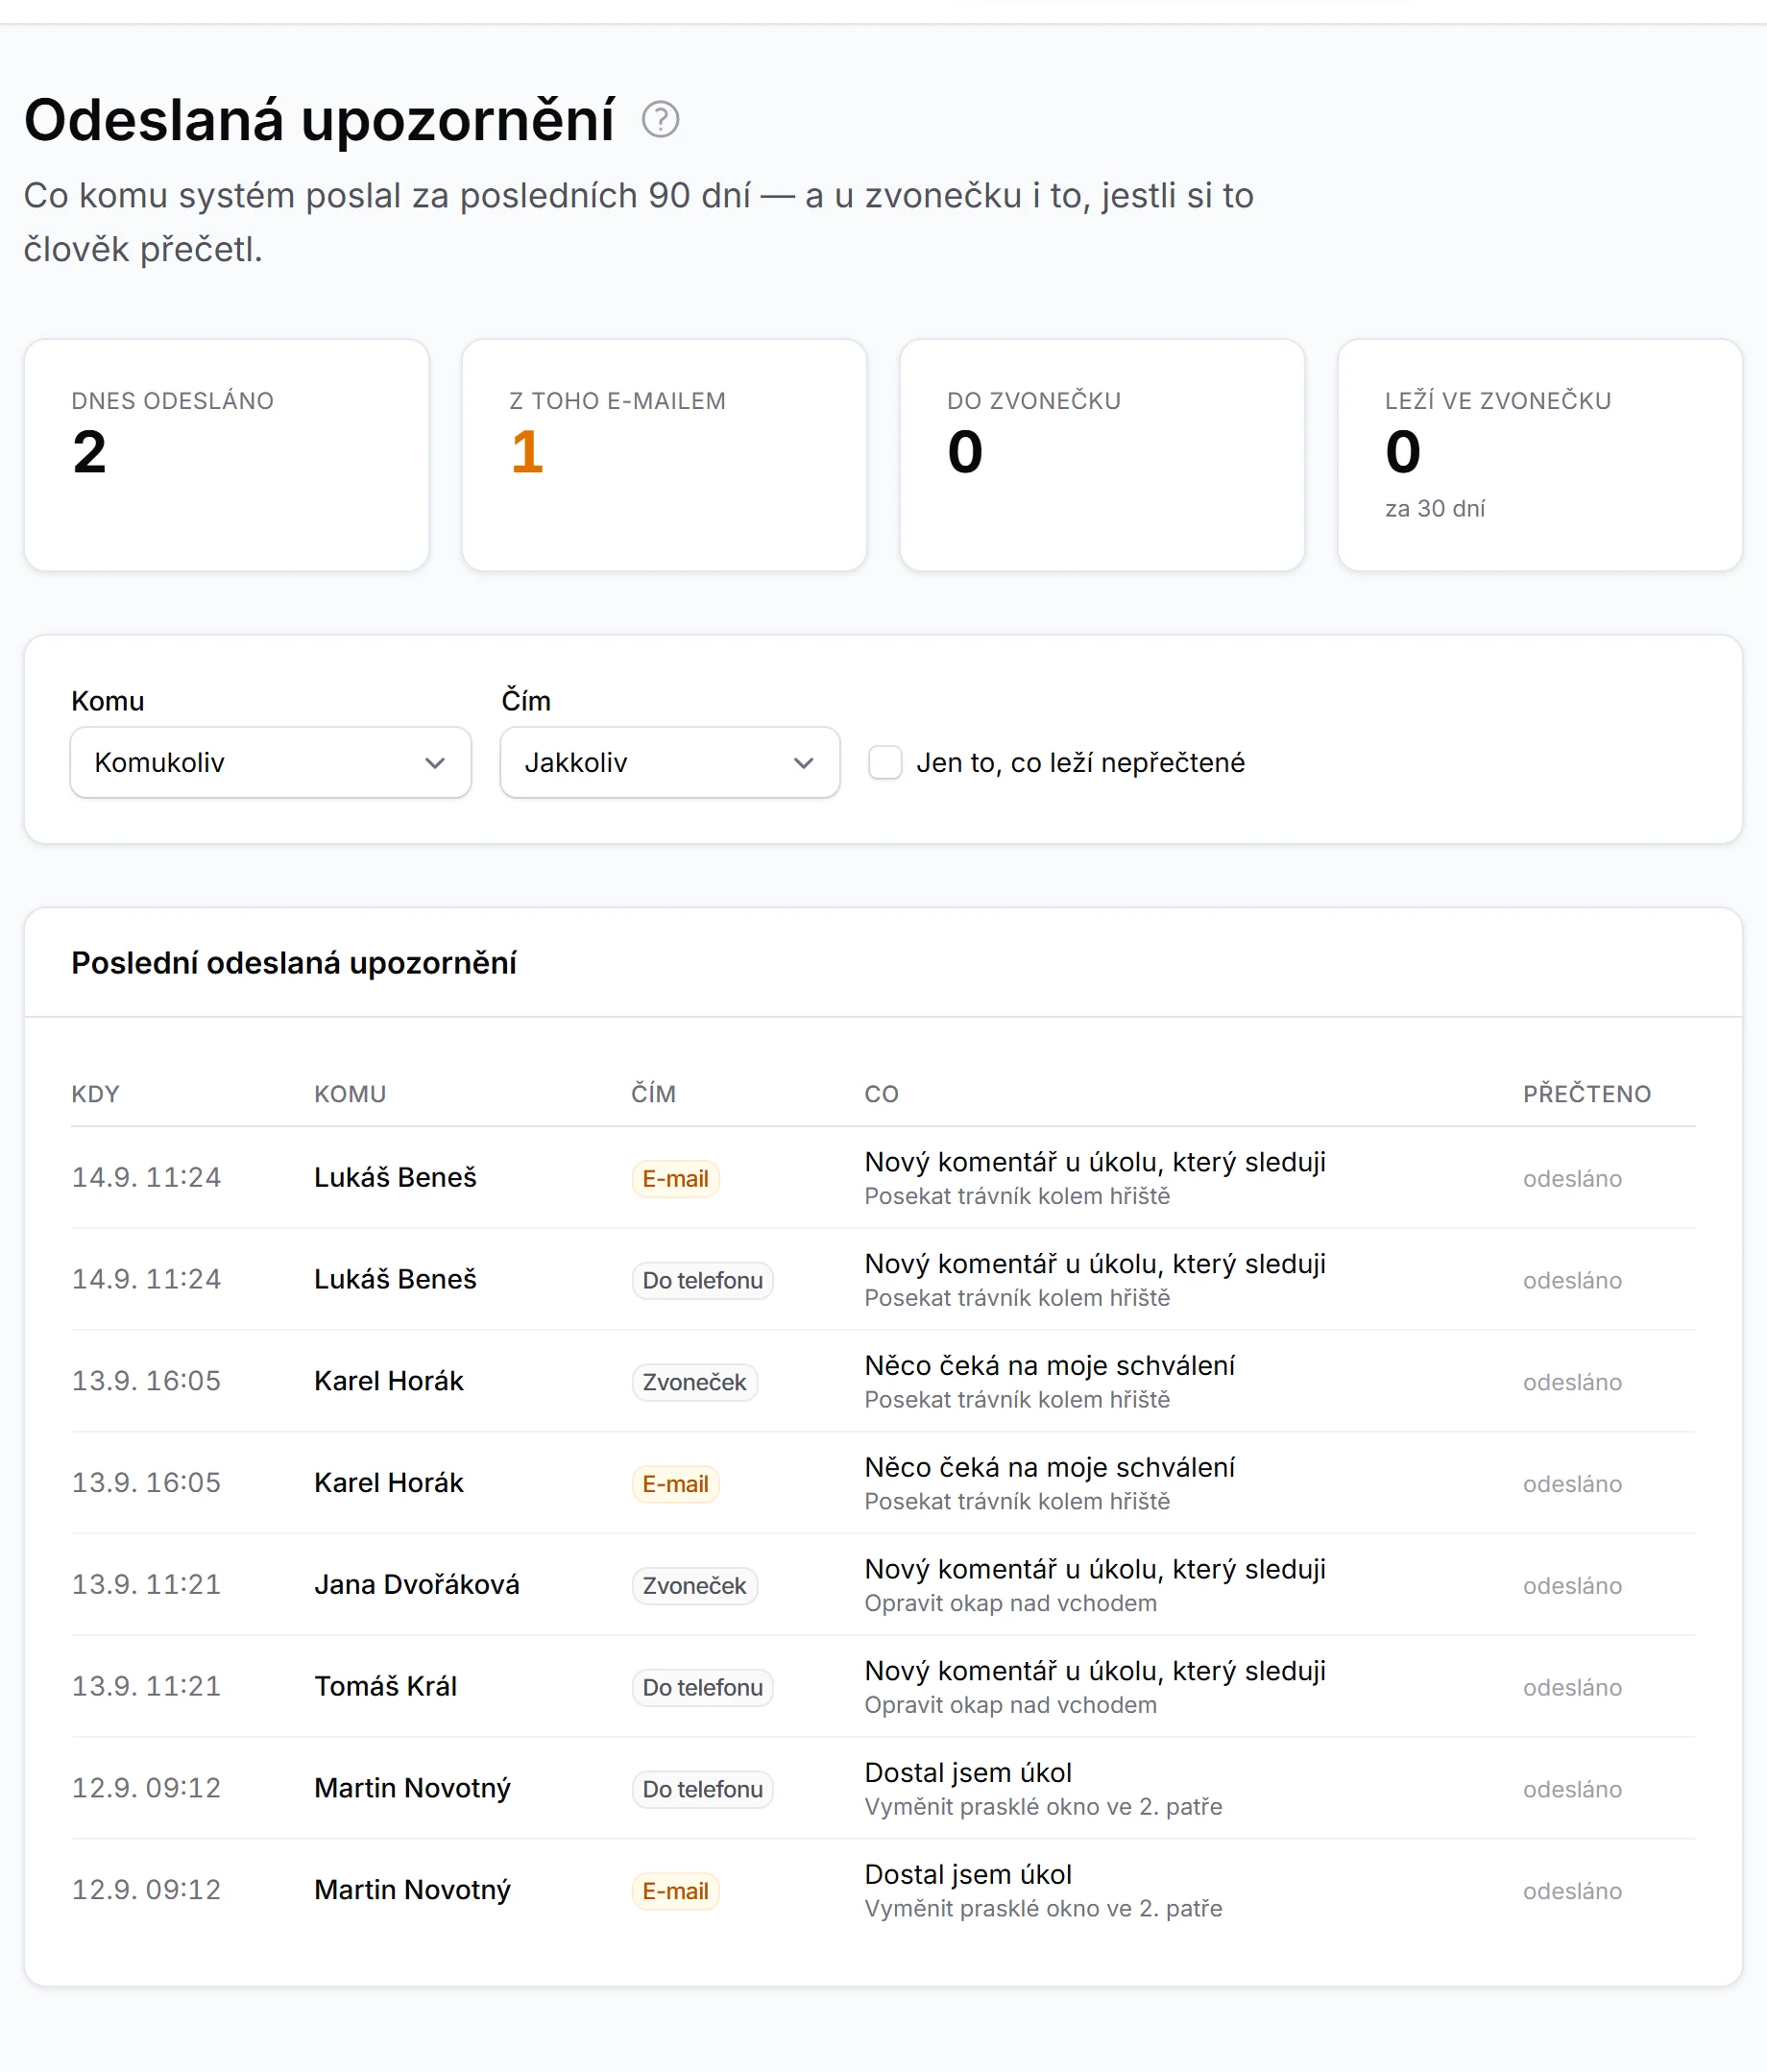The width and height of the screenshot is (1767, 2072).
Task: Click the 'Do zvonečku' stat card
Action: click(x=1102, y=455)
